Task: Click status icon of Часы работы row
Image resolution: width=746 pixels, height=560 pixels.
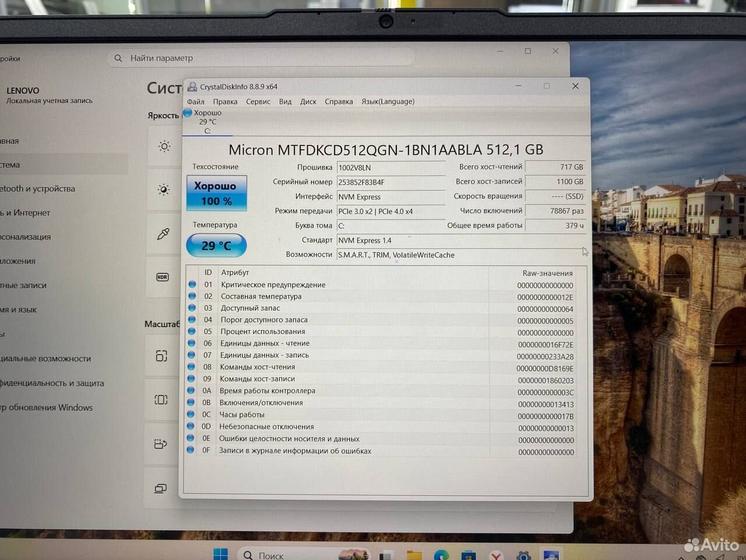Action: pos(190,414)
